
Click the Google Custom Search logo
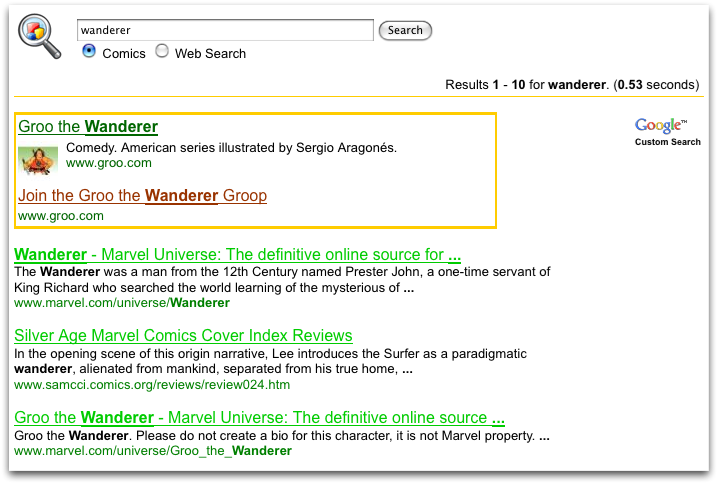[667, 130]
